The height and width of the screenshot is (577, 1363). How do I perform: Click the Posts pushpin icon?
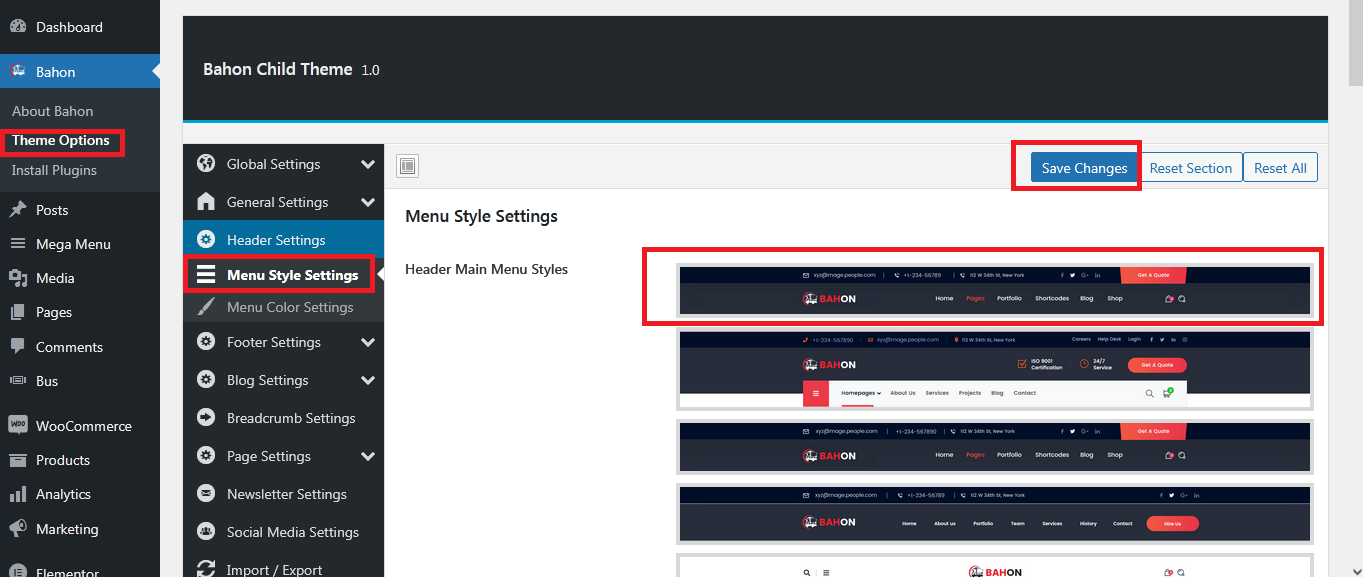coord(18,210)
